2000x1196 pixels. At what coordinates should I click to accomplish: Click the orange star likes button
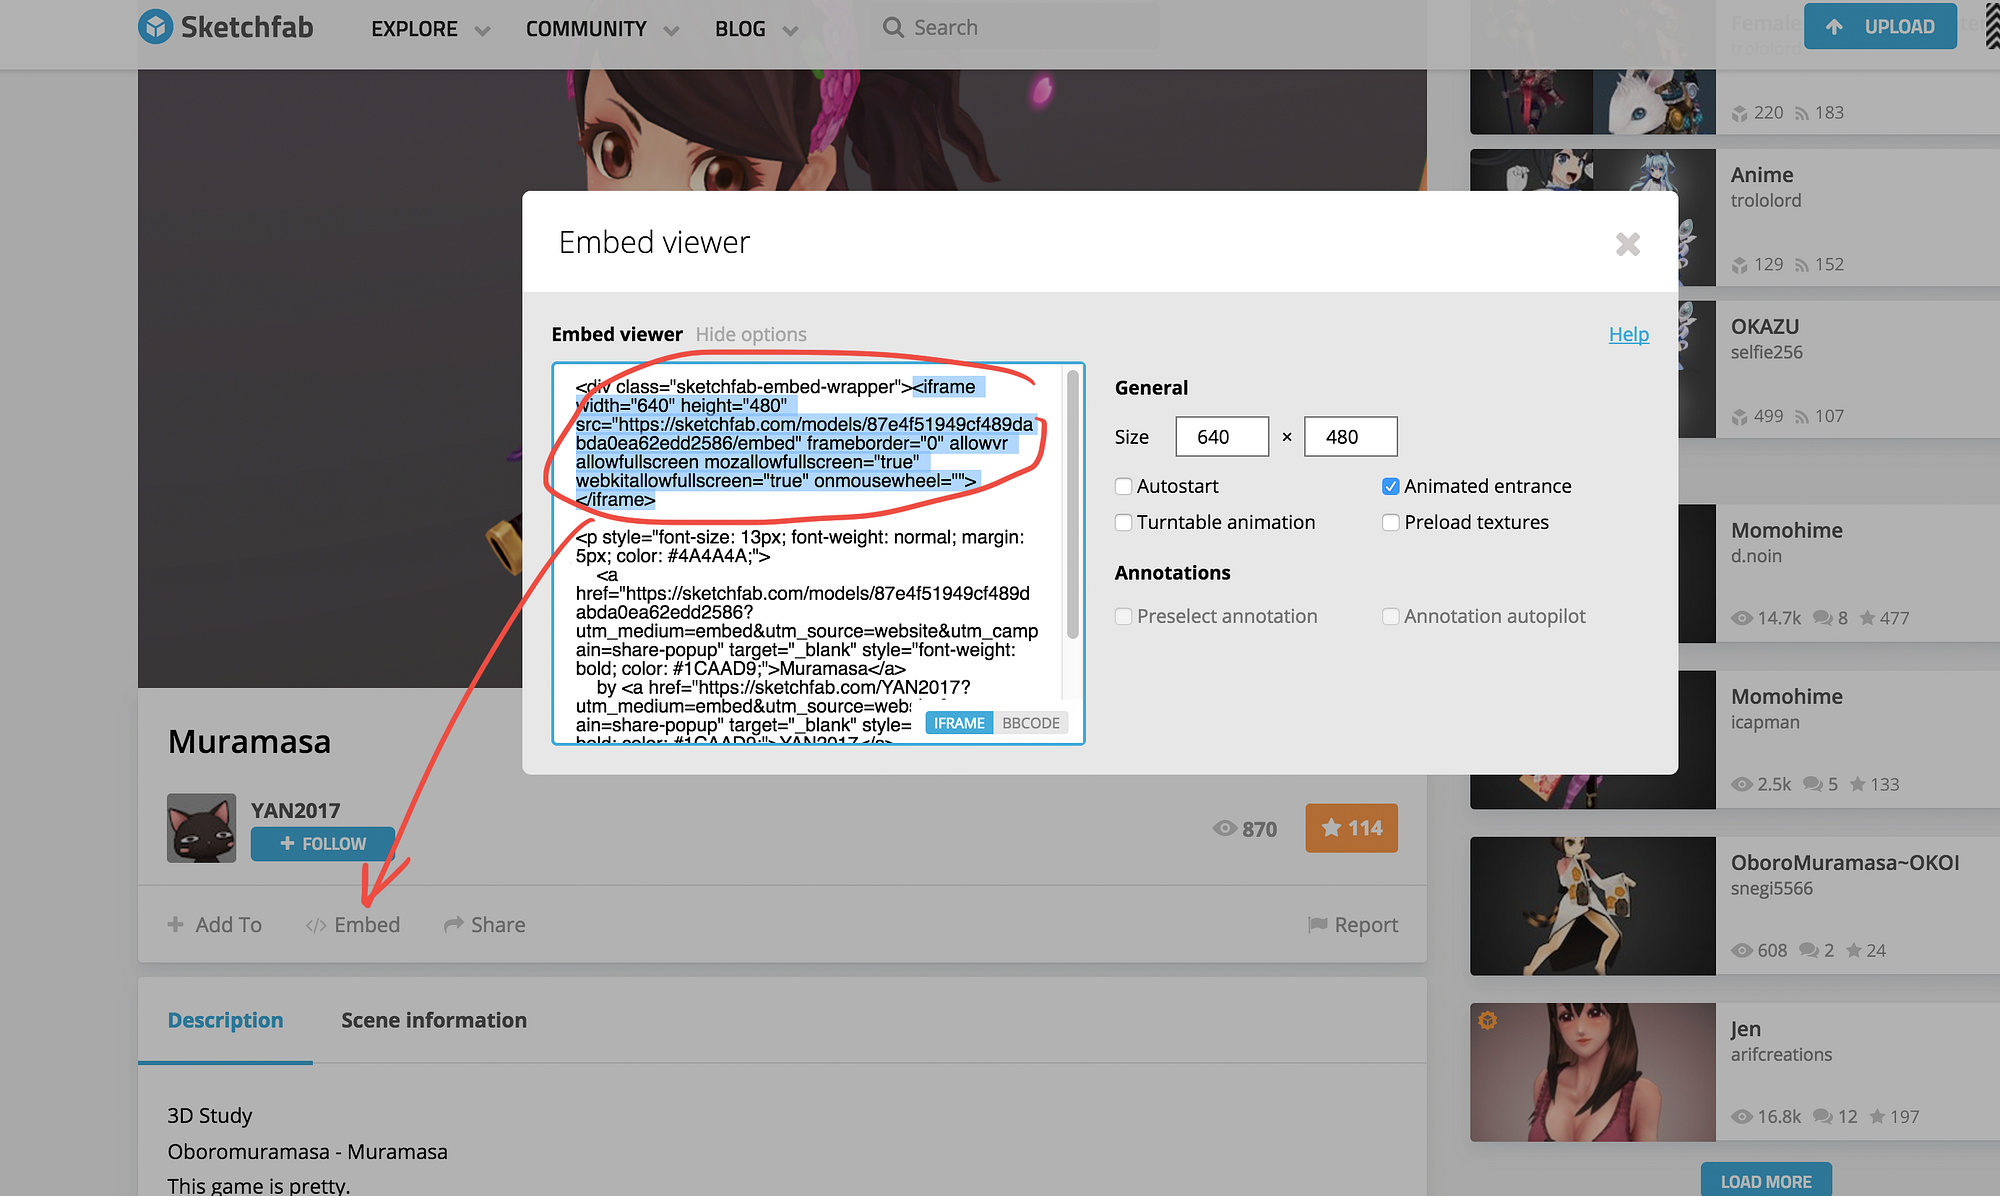pos(1351,828)
